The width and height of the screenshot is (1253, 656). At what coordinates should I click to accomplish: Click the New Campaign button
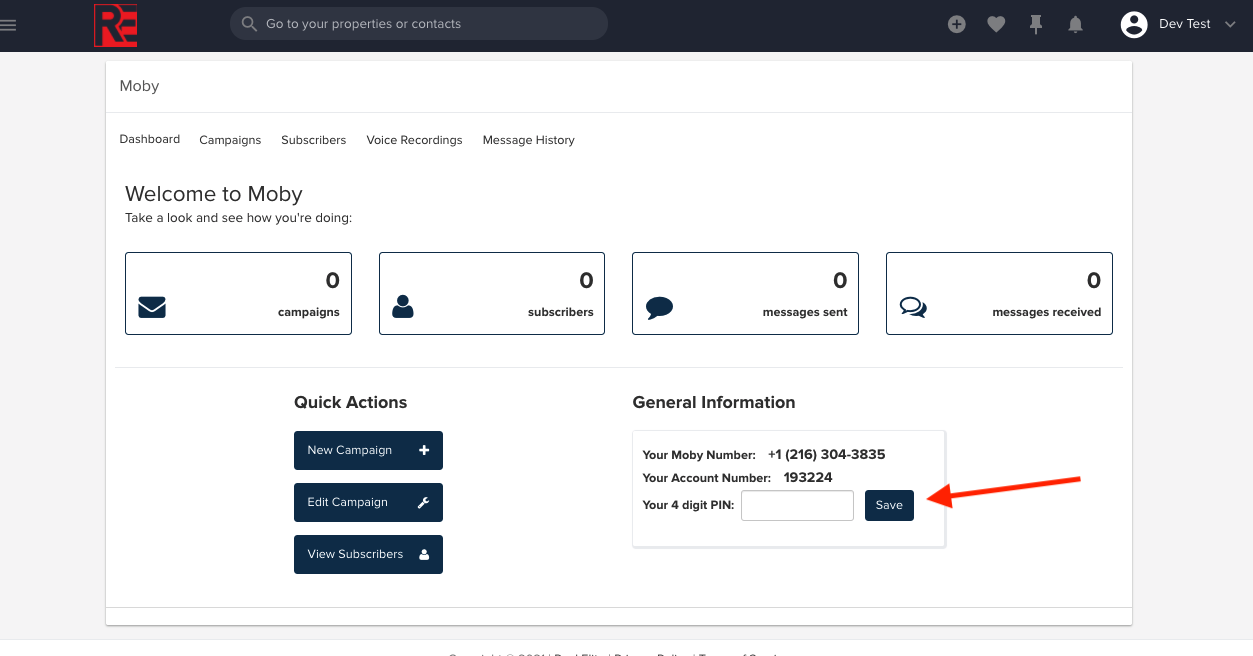click(x=368, y=450)
